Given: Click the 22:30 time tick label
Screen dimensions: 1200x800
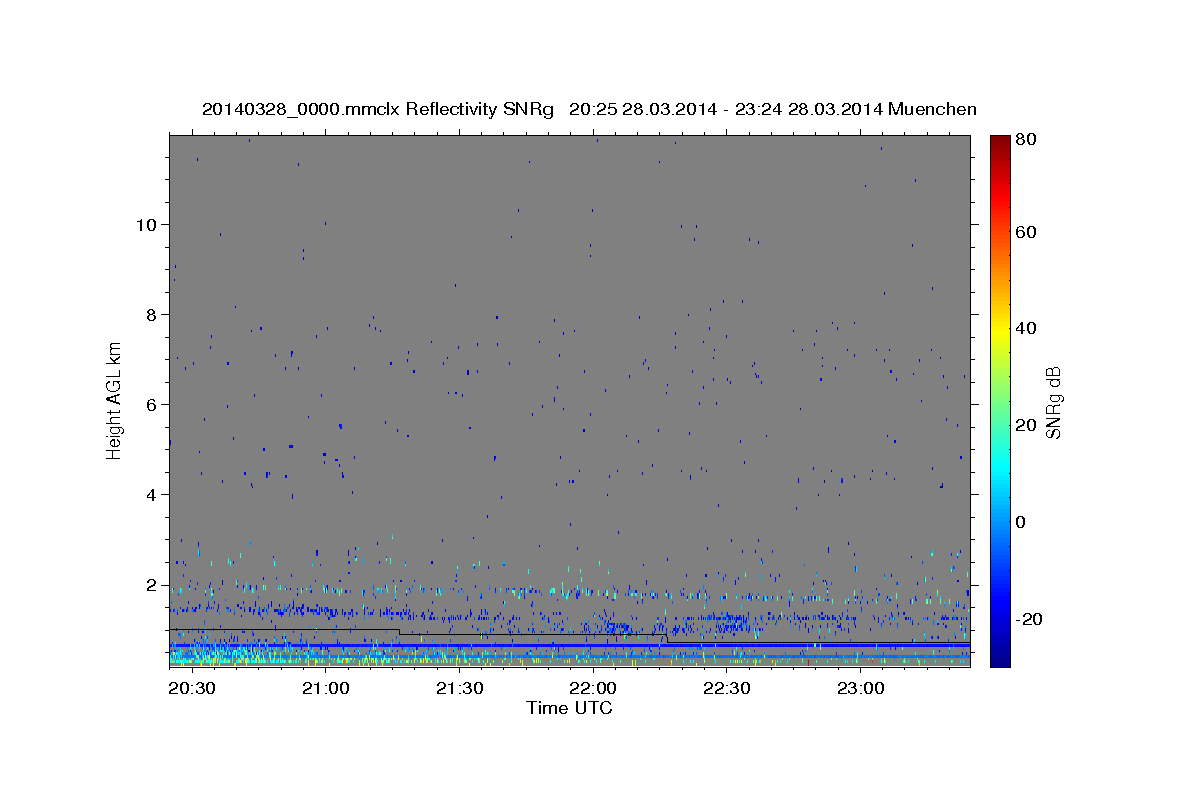Looking at the screenshot, I should [x=726, y=689].
